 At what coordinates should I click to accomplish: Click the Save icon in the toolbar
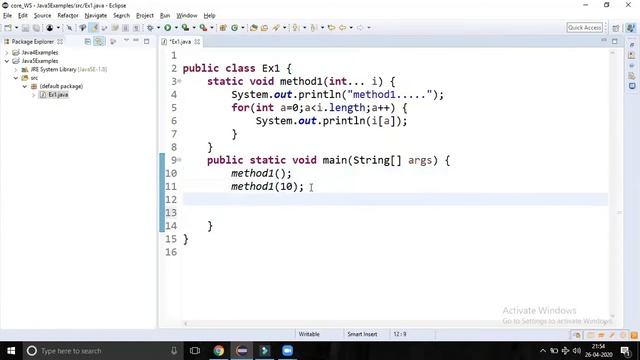point(25,28)
